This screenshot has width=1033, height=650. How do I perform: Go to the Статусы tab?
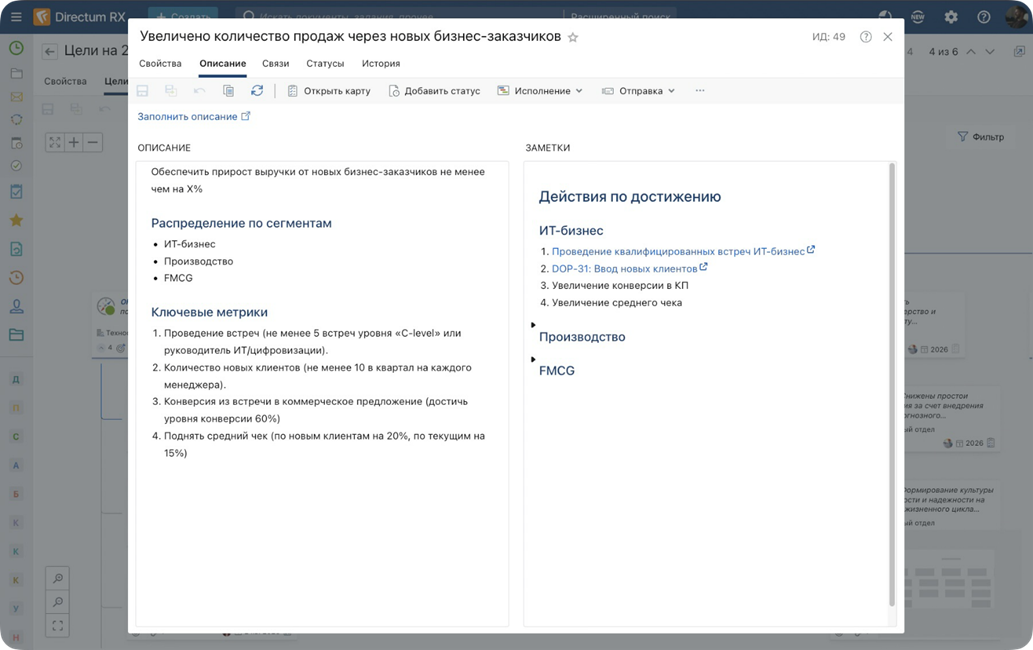click(x=325, y=63)
